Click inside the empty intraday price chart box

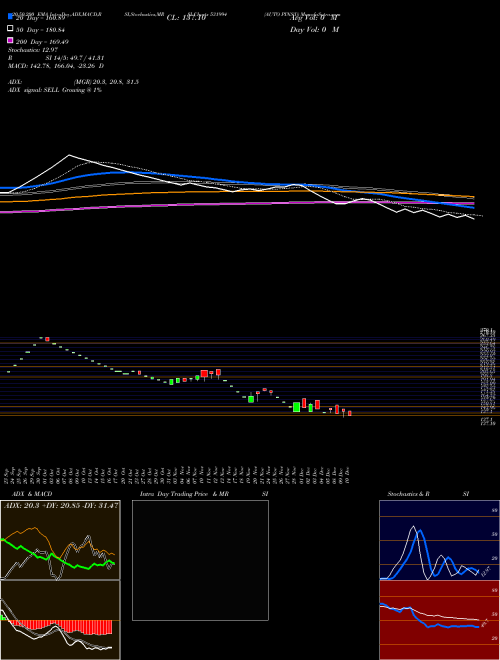click(x=200, y=560)
